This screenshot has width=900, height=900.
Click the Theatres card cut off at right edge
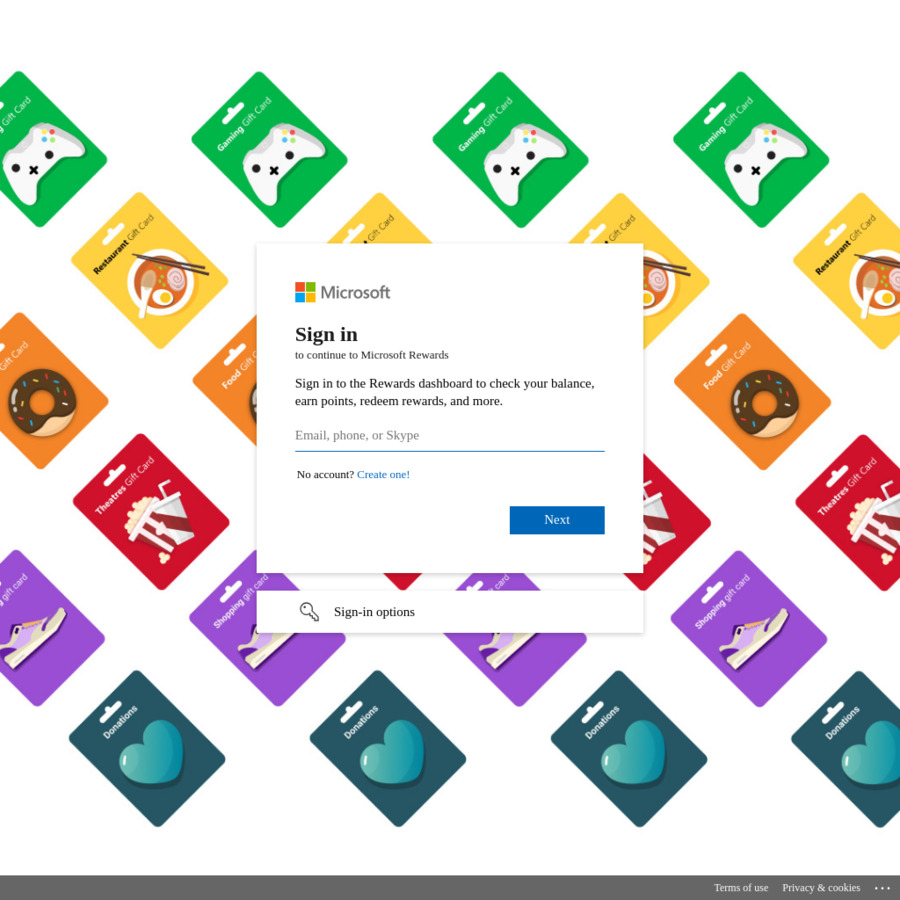pyautogui.click(x=858, y=513)
